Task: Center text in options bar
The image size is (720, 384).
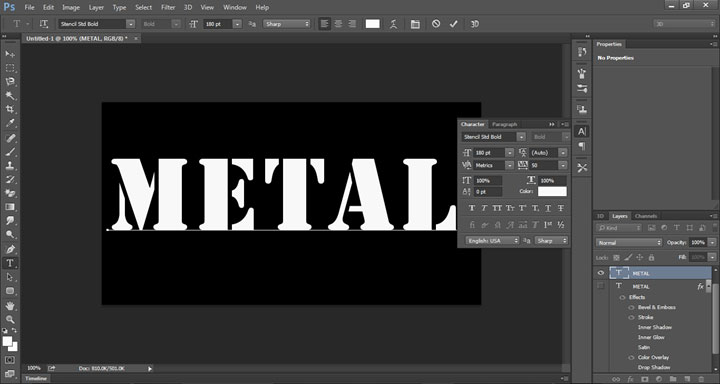Action: (x=338, y=24)
